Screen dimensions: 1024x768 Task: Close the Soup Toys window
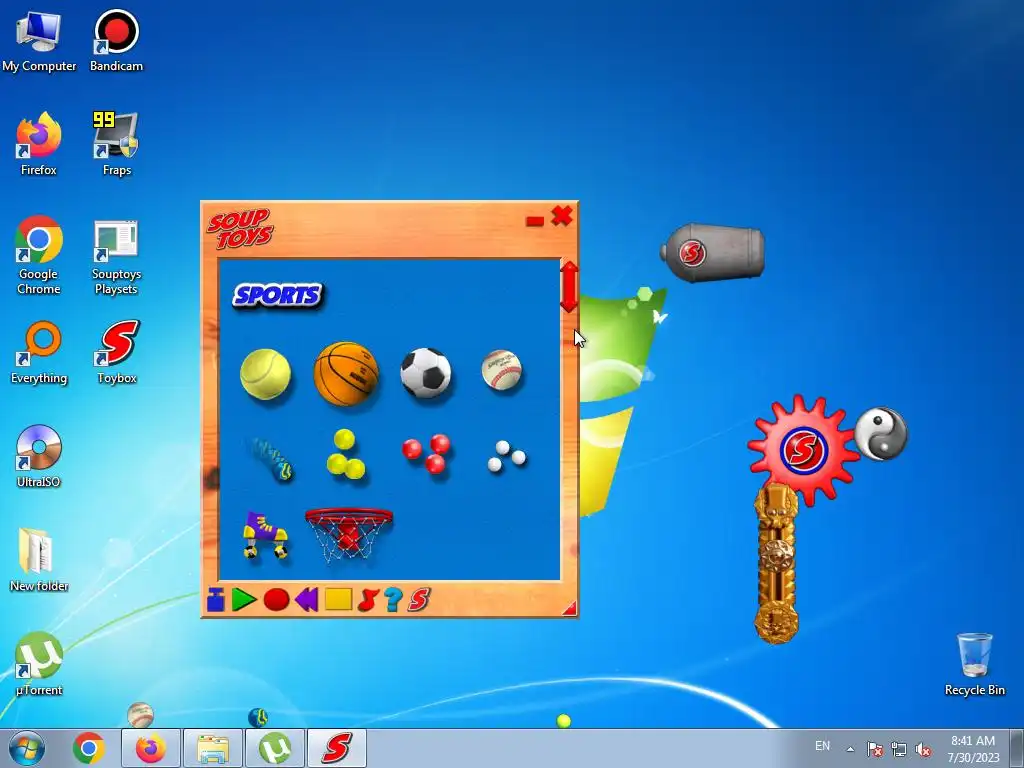(562, 216)
